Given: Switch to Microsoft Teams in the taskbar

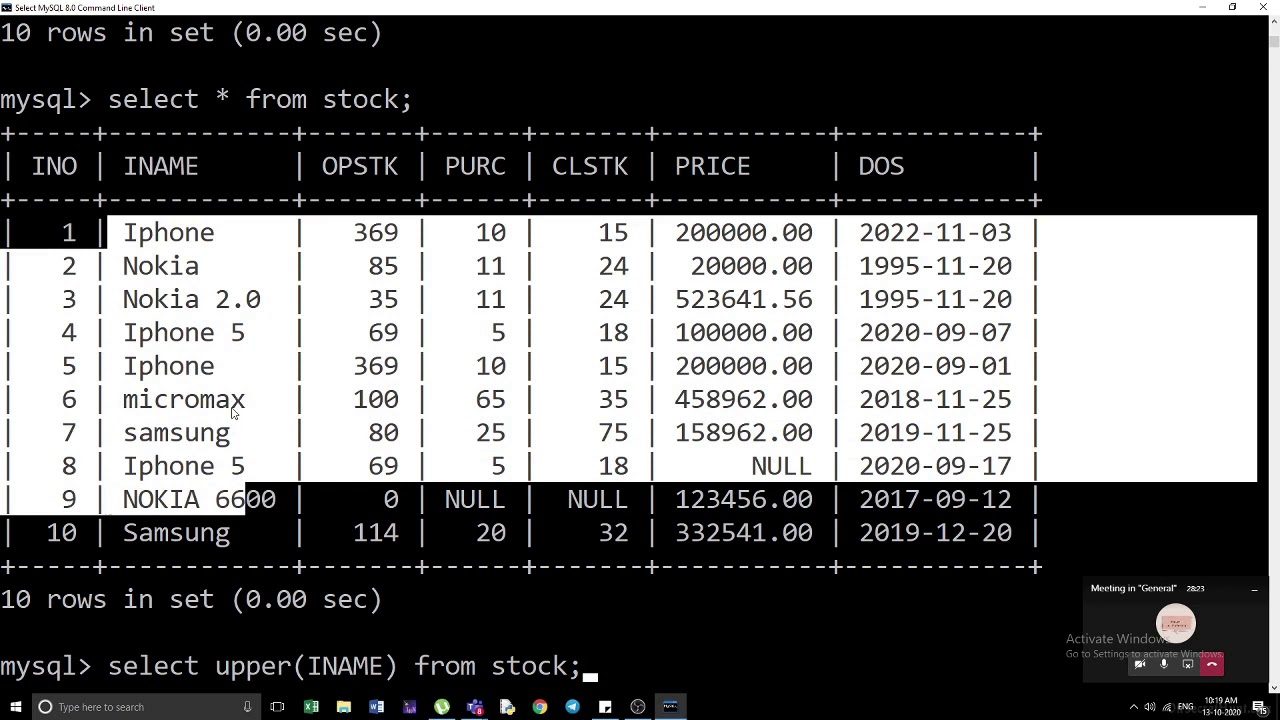Looking at the screenshot, I should (x=475, y=707).
